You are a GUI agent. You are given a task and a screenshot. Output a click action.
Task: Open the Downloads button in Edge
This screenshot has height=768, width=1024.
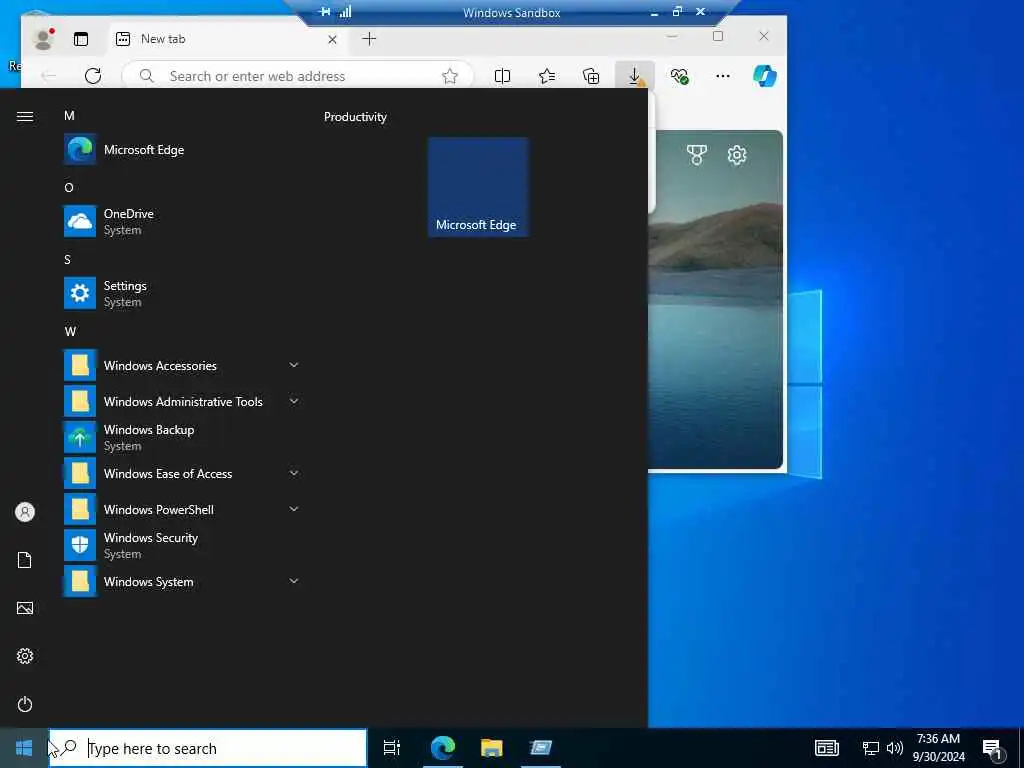pyautogui.click(x=635, y=76)
